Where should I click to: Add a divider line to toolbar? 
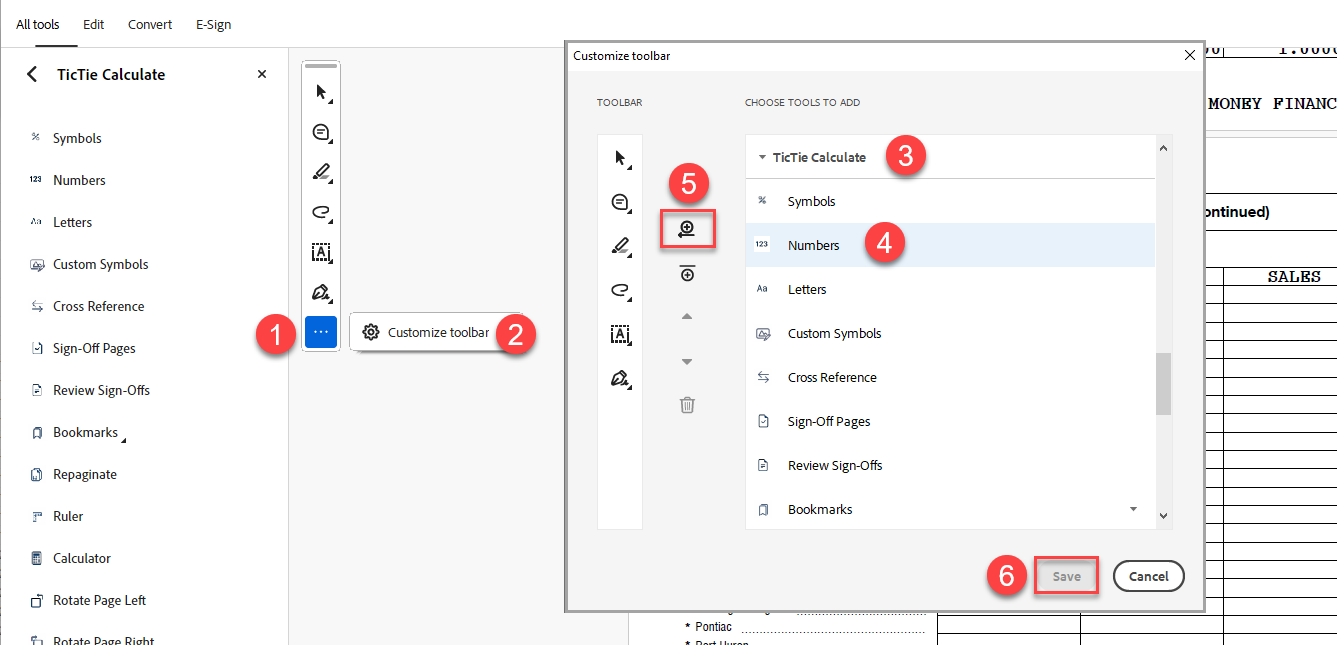point(687,273)
